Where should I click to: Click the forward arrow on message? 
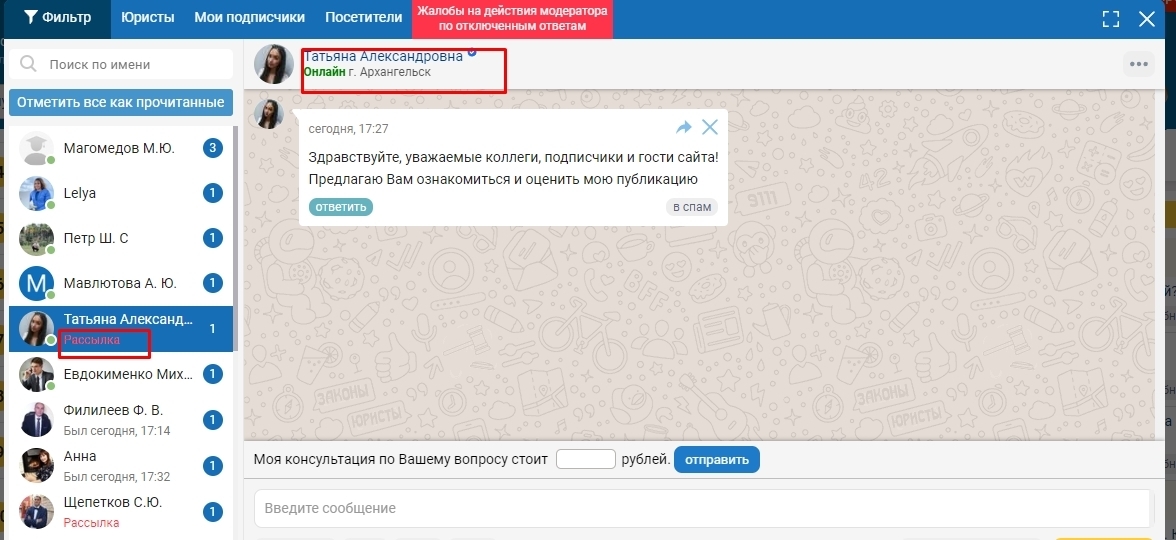point(683,128)
